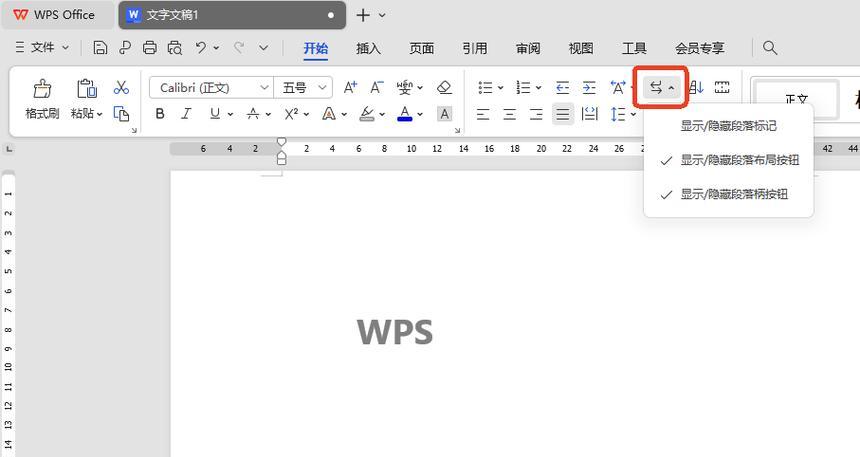Click the Redo arrow icon
Viewport: 860px width, 457px height.
tap(239, 48)
